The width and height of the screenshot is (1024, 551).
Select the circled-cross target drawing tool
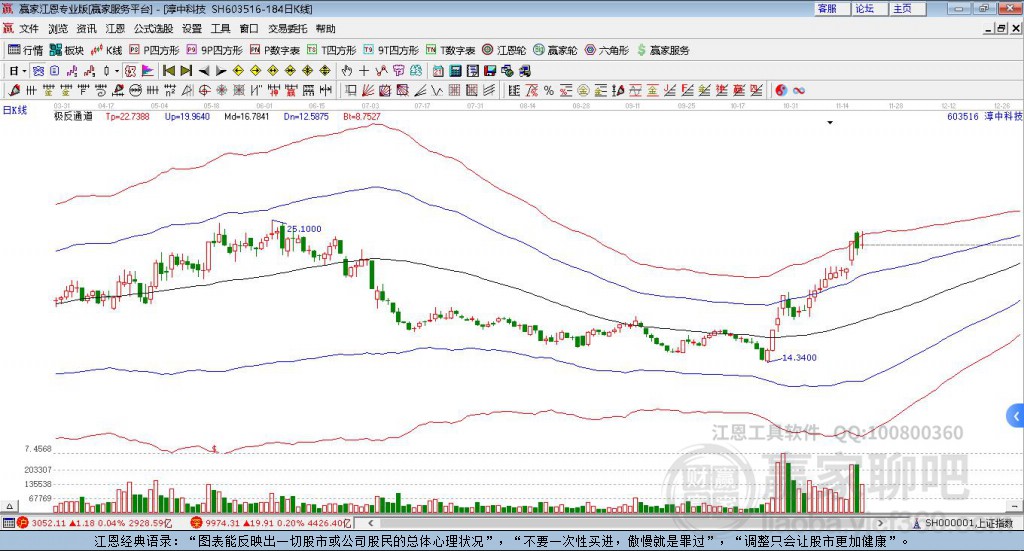204,90
